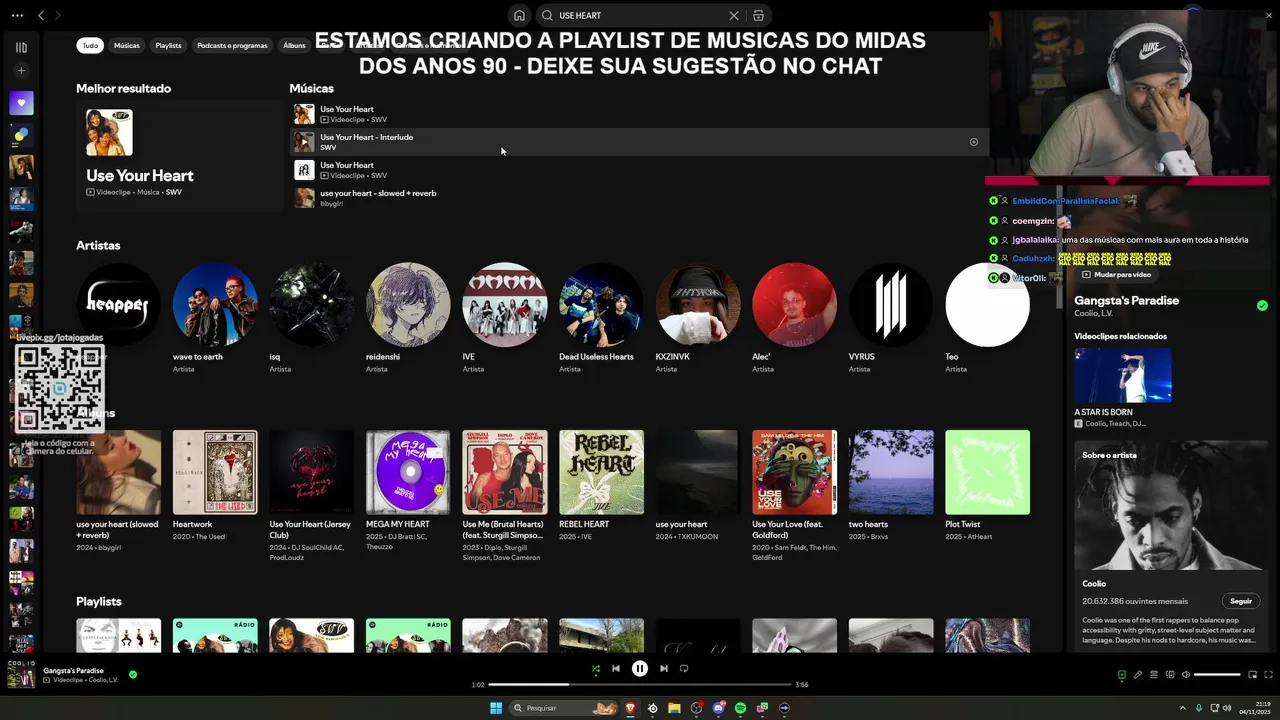The image size is (1280, 720).
Task: Open the mini player icon
Action: click(x=1253, y=675)
